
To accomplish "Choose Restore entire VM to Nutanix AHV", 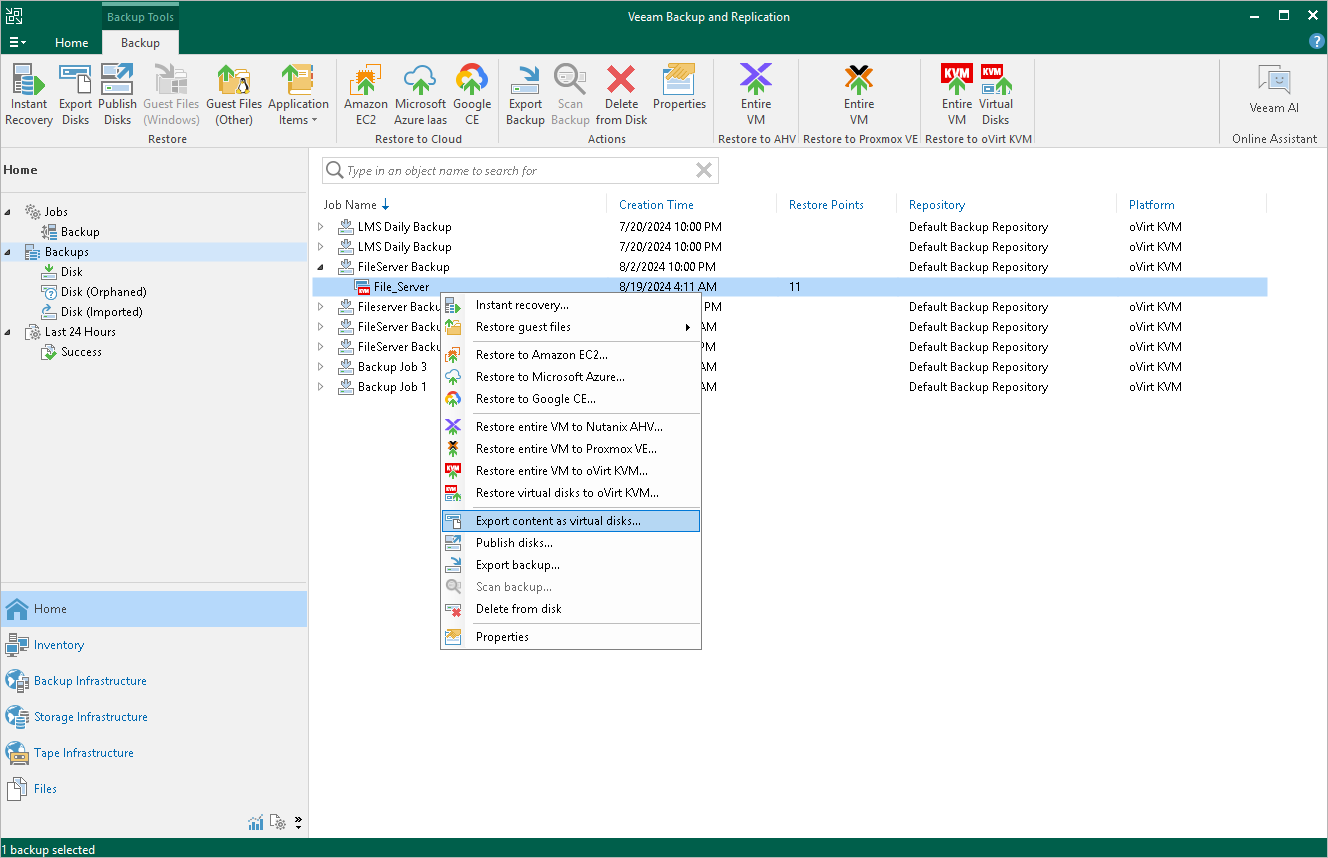I will coord(571,427).
